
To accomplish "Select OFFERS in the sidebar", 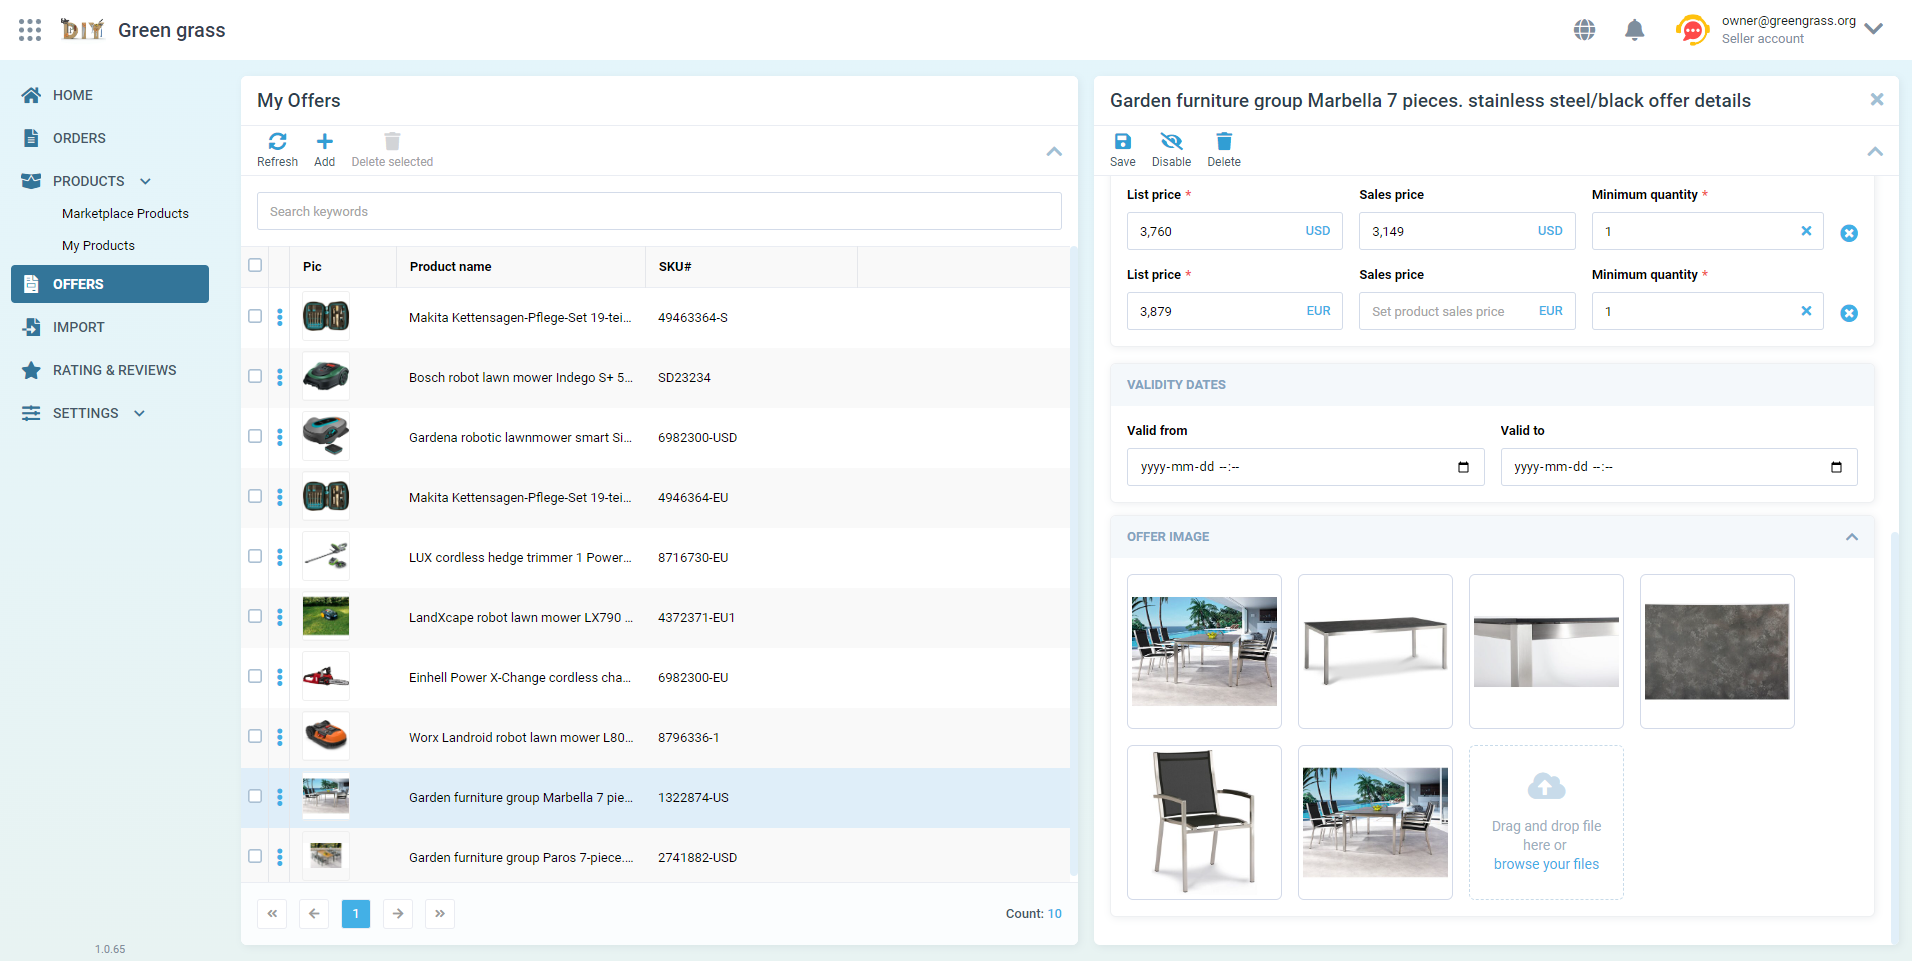I will pyautogui.click(x=110, y=284).
